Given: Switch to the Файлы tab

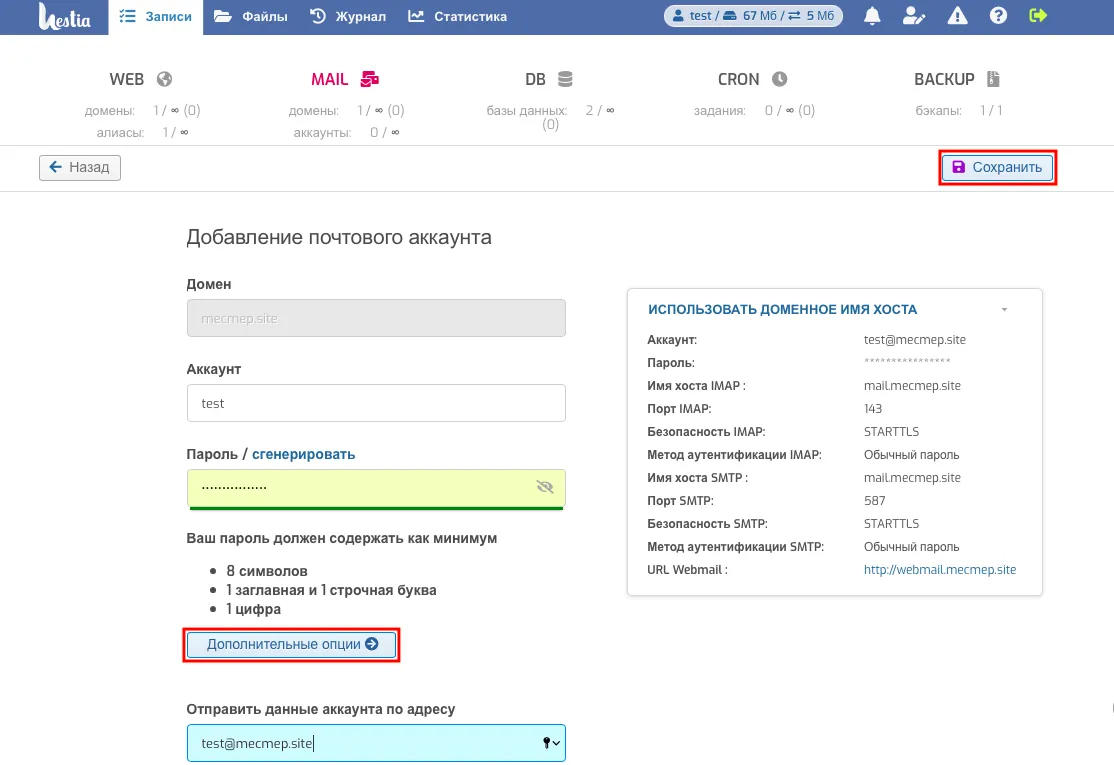Looking at the screenshot, I should (251, 16).
